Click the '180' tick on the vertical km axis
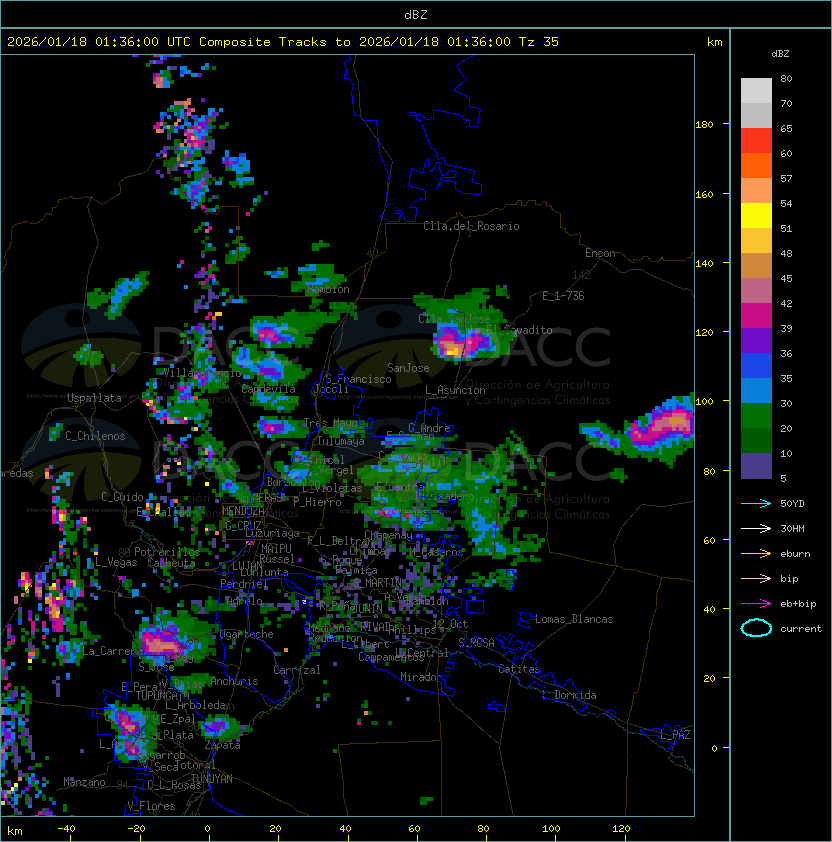Screen dimensions: 832x842 (x=704, y=125)
